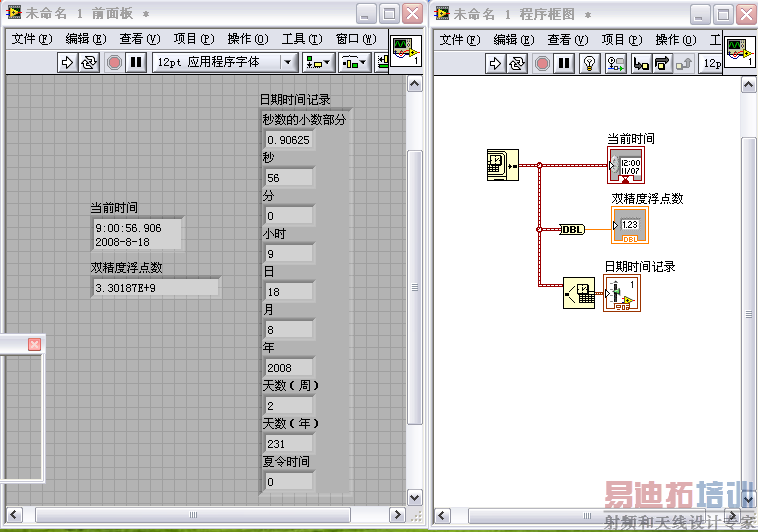Run the VI from block diagram toolbar
Image resolution: width=758 pixels, height=532 pixels.
(x=495, y=63)
